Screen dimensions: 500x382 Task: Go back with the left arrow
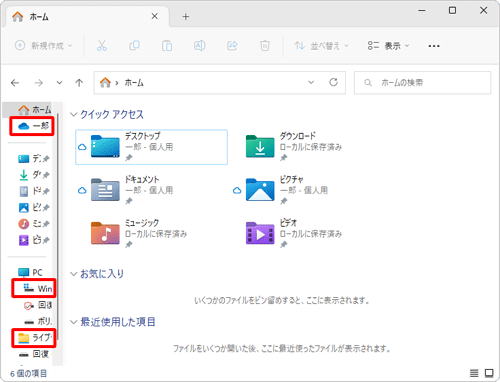point(15,83)
